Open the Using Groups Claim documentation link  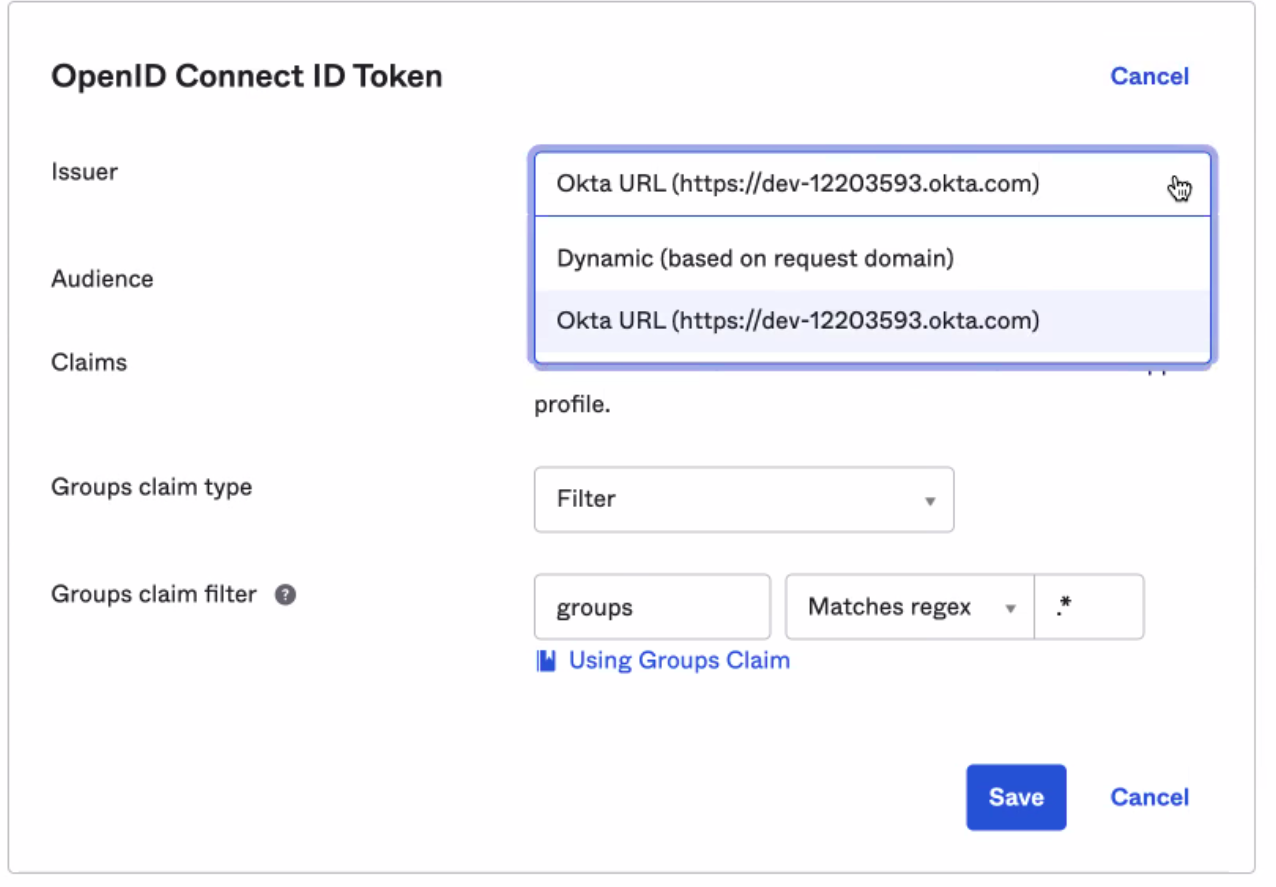click(679, 661)
